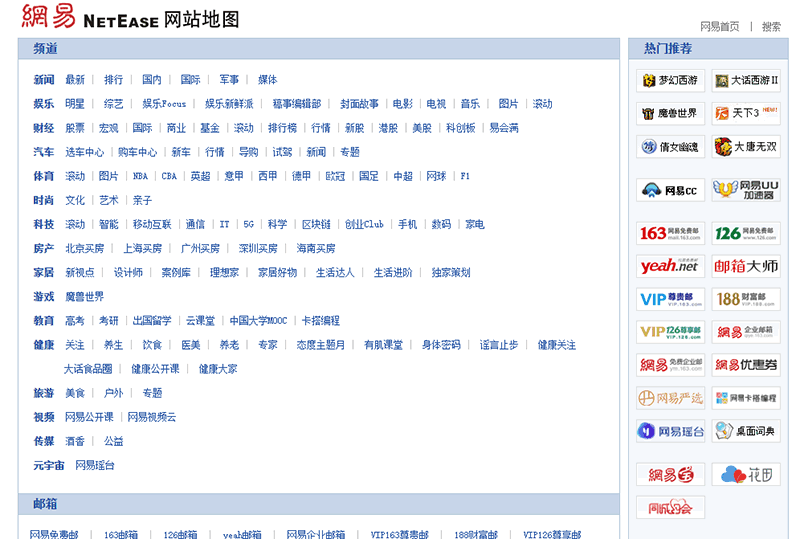Open the 元宇宙 channel heading
Viewport: 800px width, 539px height.
point(49,466)
